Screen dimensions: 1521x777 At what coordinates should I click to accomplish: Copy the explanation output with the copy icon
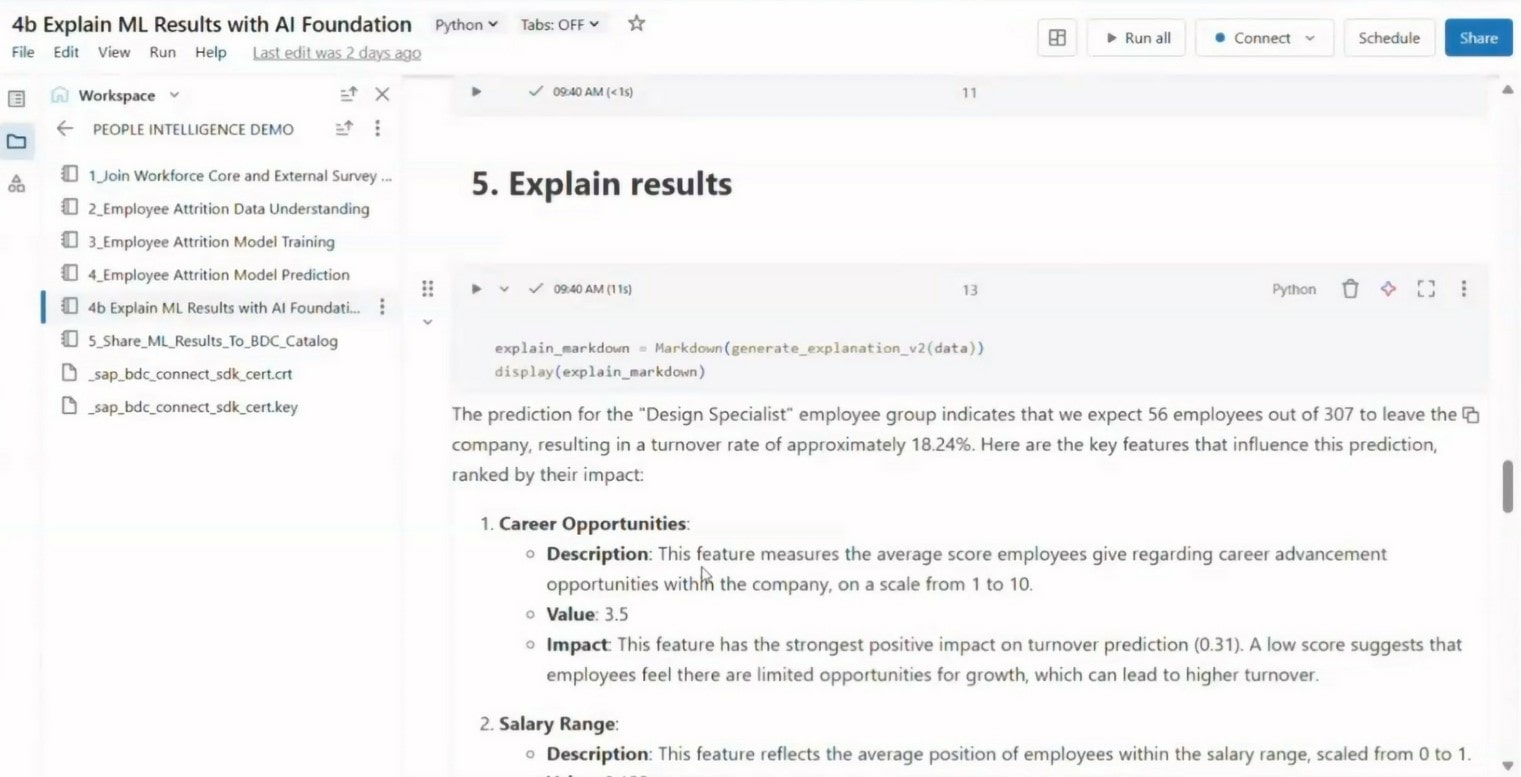click(x=1473, y=413)
